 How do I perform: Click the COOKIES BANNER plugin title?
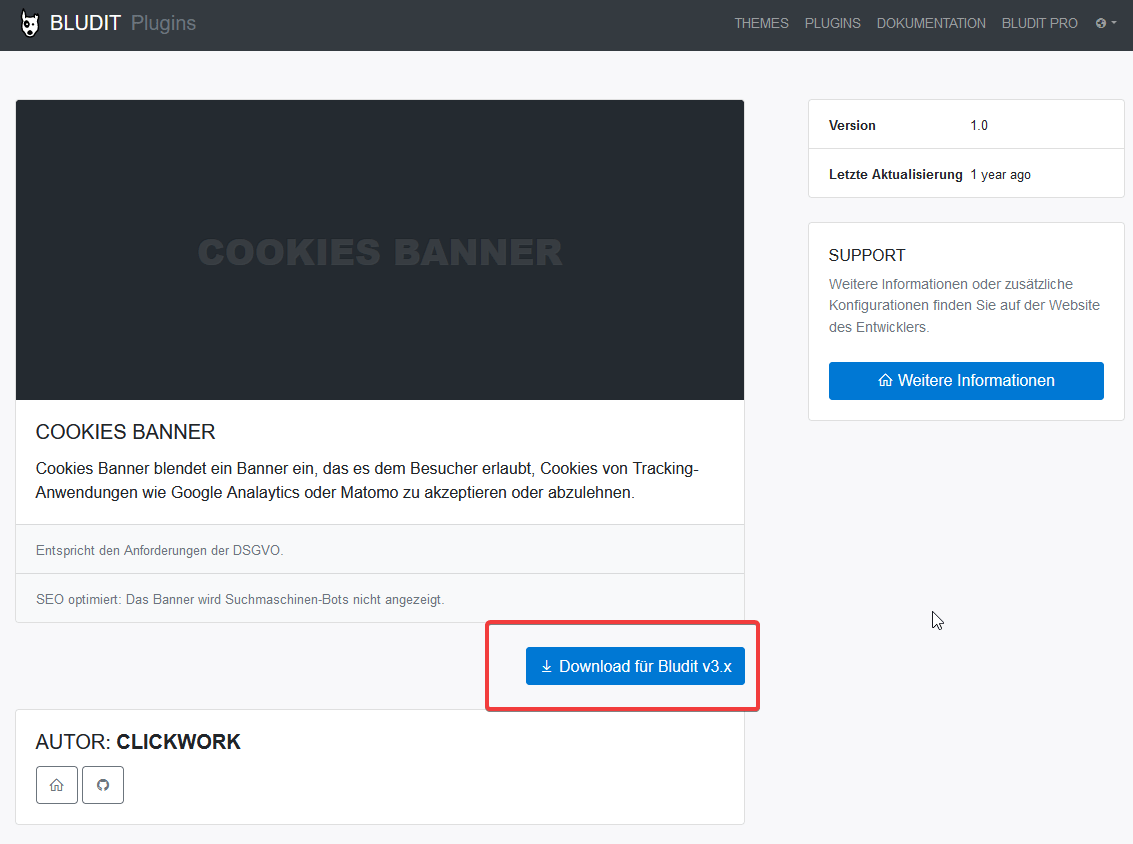coord(126,432)
